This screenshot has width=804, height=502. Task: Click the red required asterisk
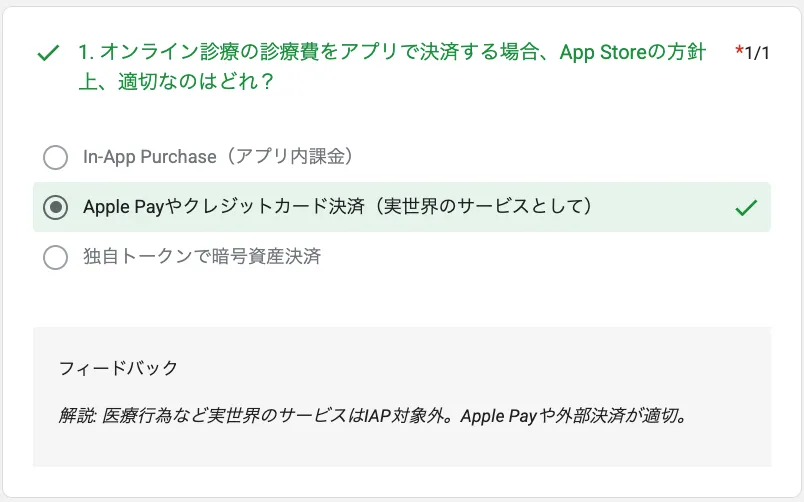tap(739, 50)
